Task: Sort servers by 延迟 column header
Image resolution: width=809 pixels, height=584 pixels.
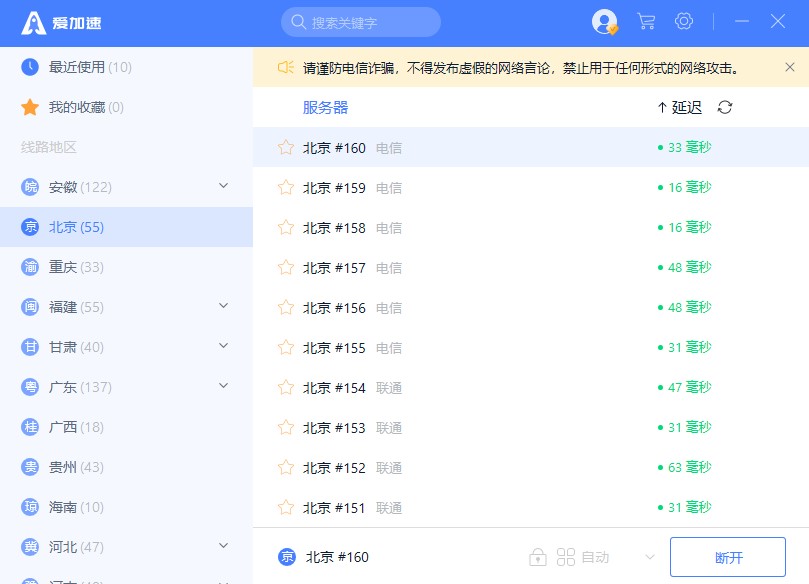Action: pyautogui.click(x=679, y=107)
